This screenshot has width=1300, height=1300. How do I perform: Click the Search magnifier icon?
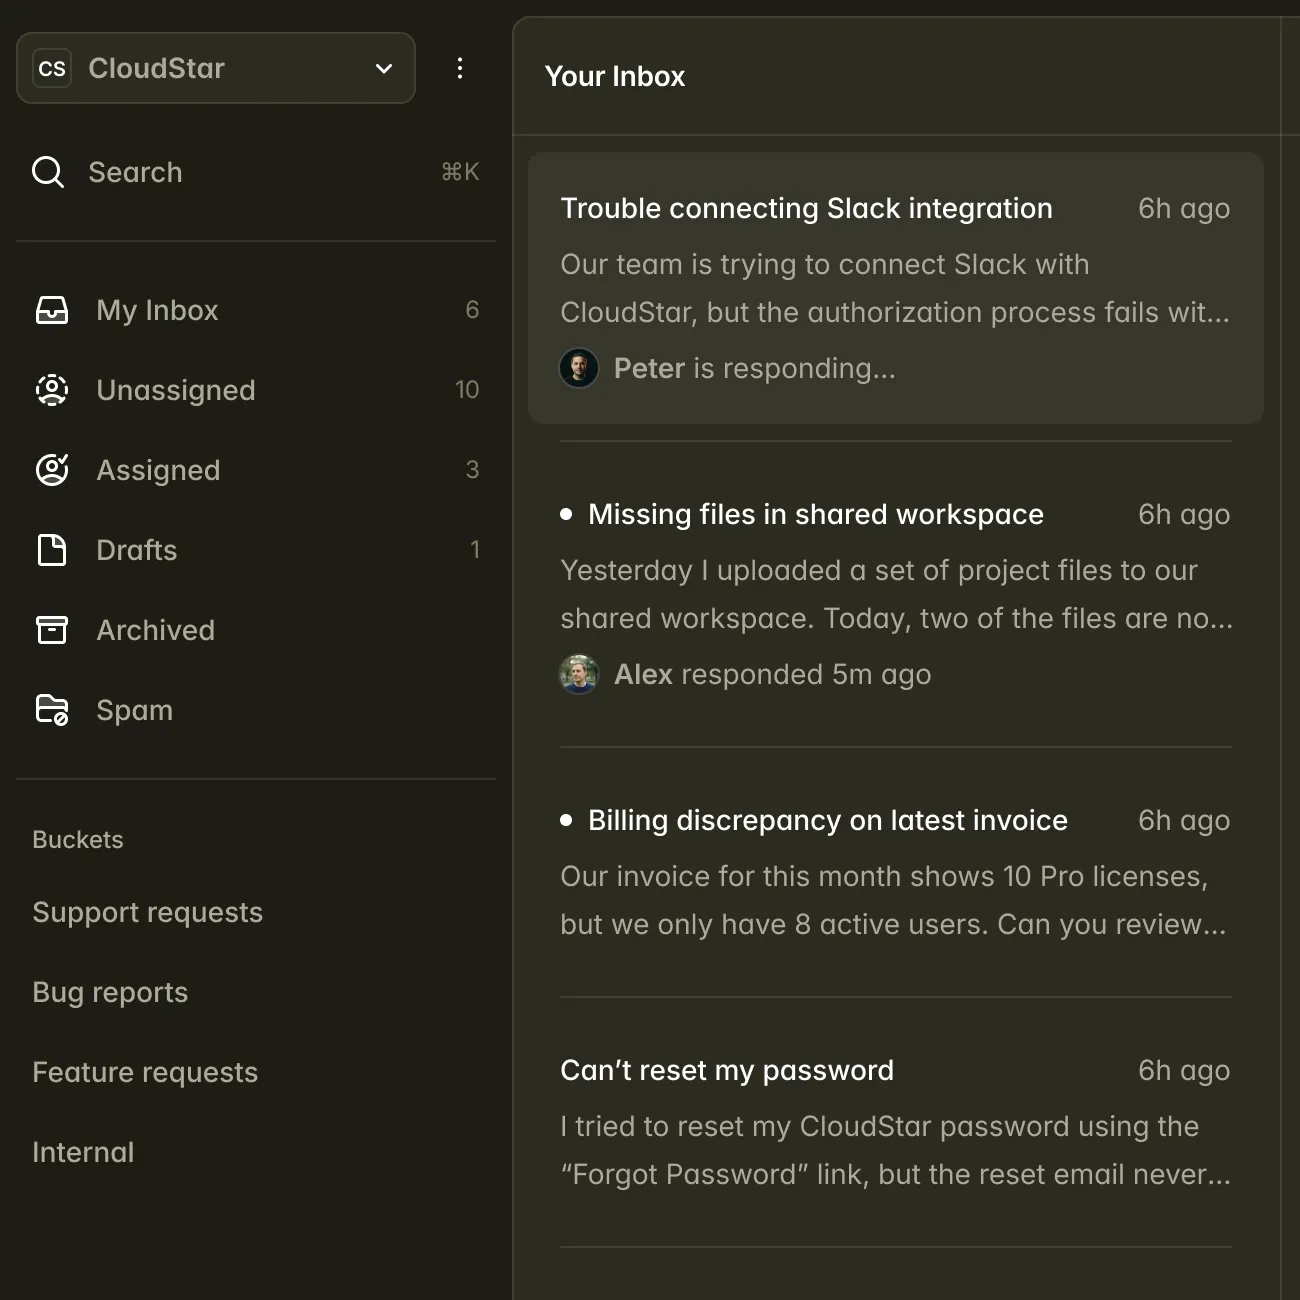[47, 172]
